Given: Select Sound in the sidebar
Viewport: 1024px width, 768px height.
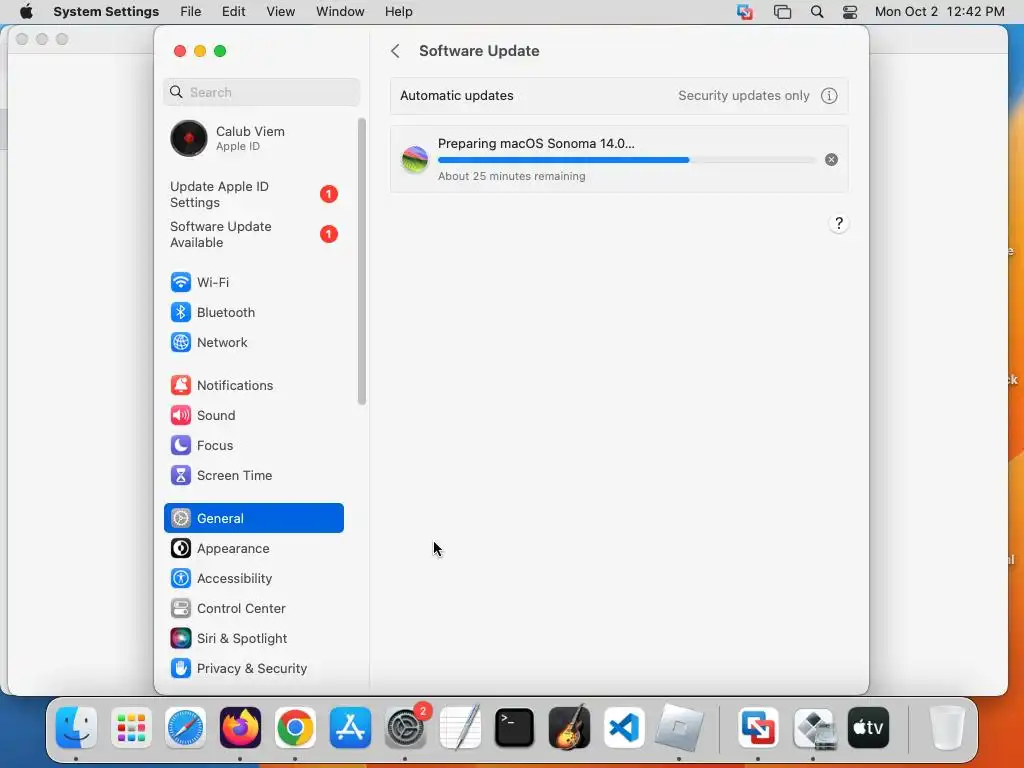Looking at the screenshot, I should [x=253, y=415].
